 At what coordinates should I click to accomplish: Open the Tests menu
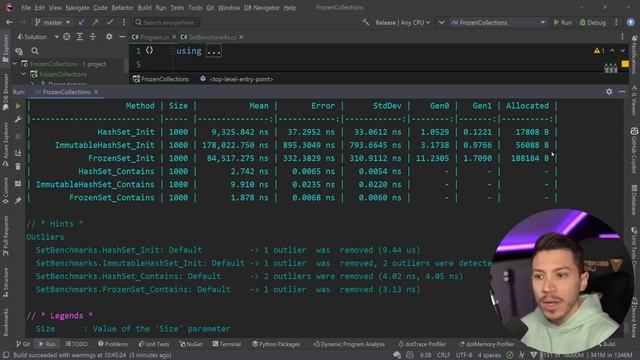click(x=177, y=8)
